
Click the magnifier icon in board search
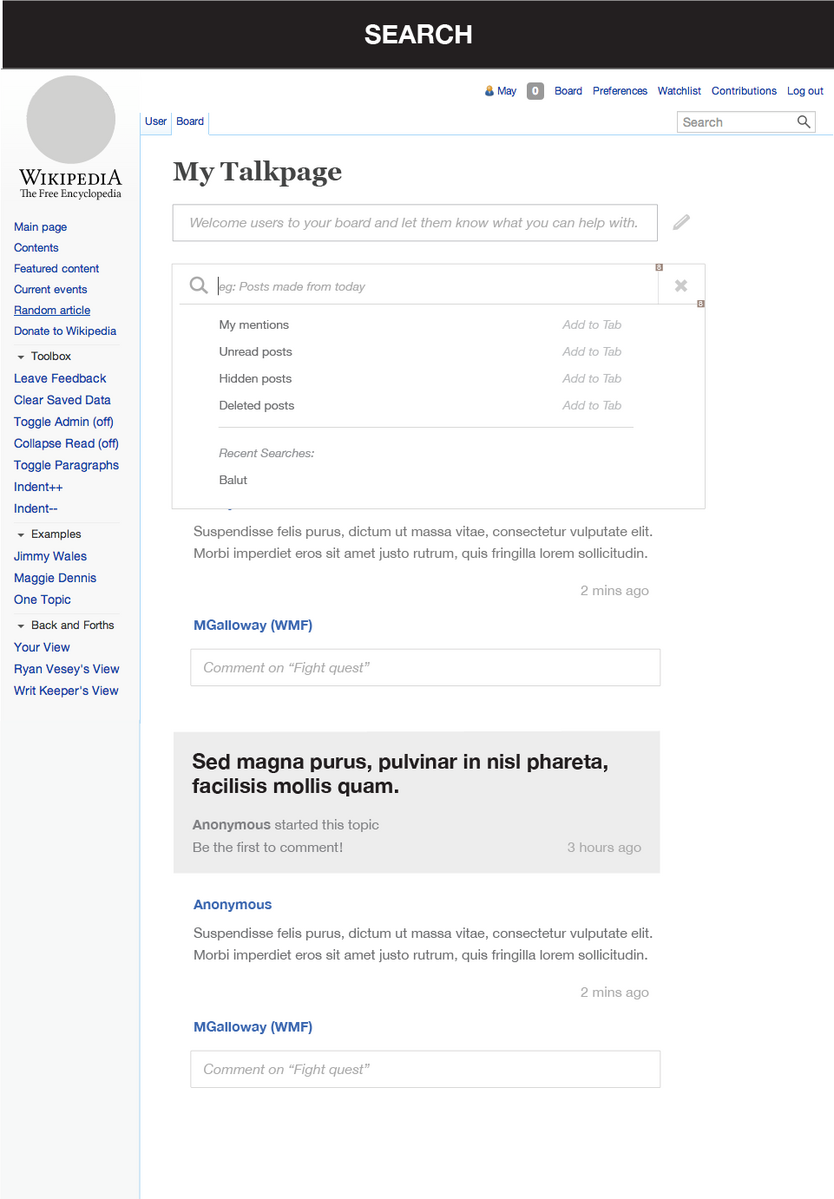(x=198, y=286)
